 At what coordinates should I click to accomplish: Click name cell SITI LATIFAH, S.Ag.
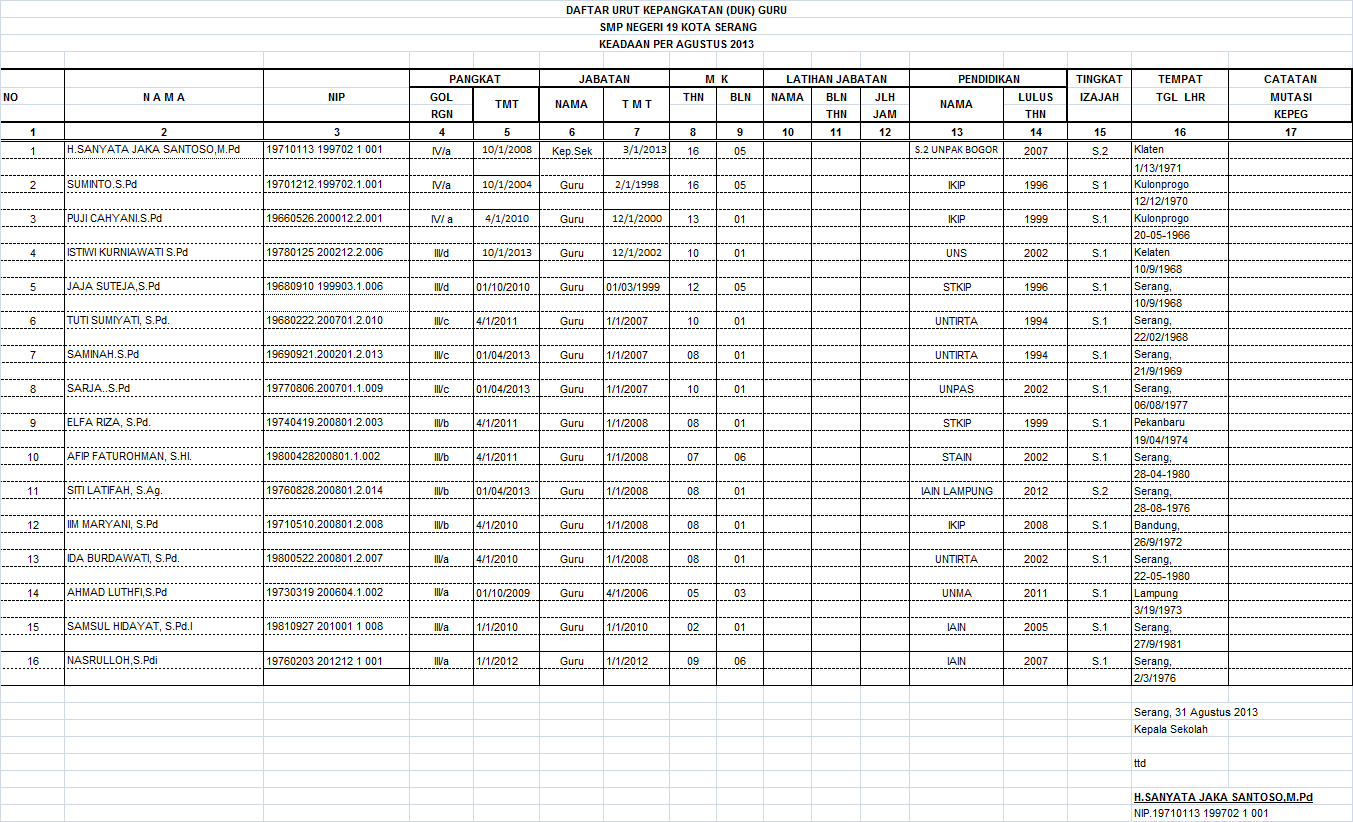tap(164, 490)
